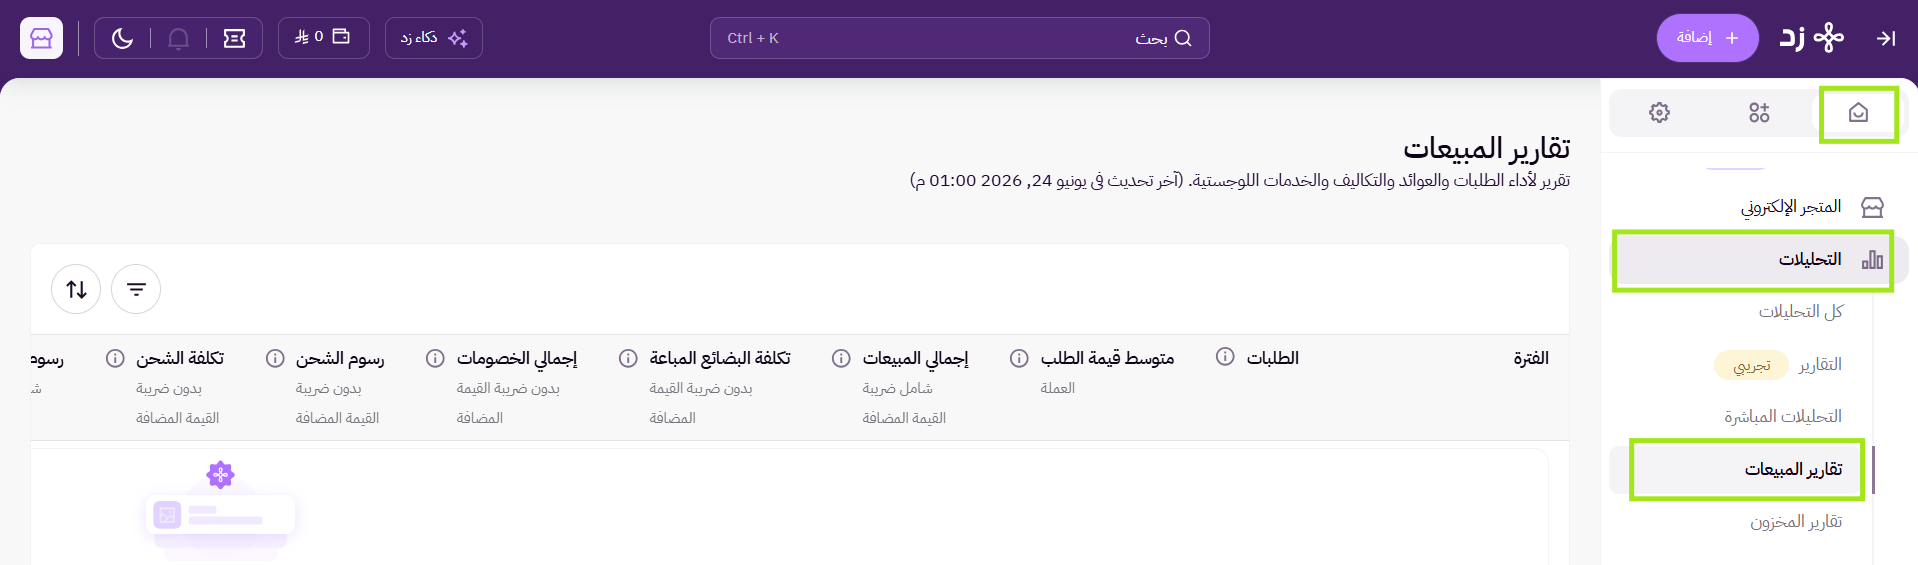Switch to apps grid sidebar tab
1918x565 pixels.
[1759, 112]
